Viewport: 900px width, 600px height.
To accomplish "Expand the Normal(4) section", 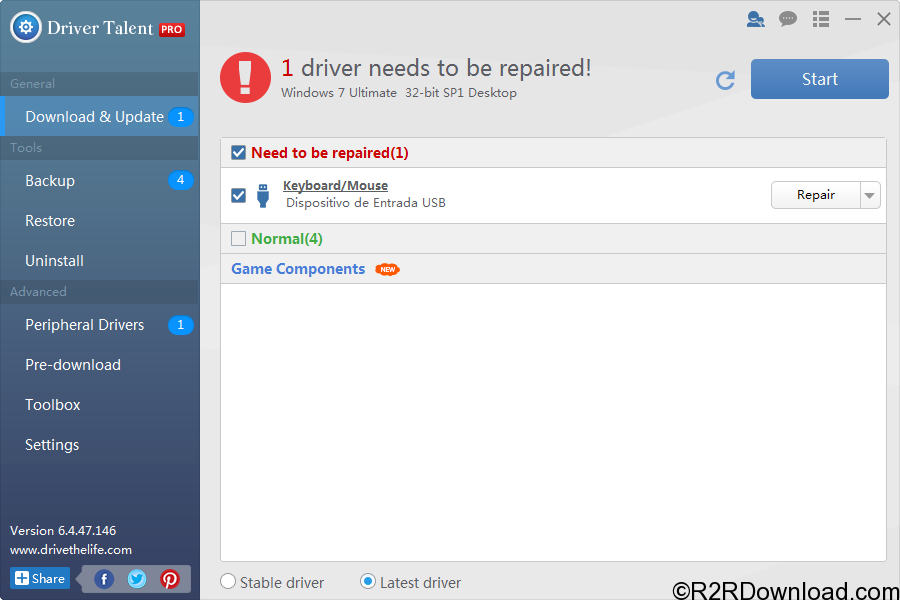I will pos(553,239).
